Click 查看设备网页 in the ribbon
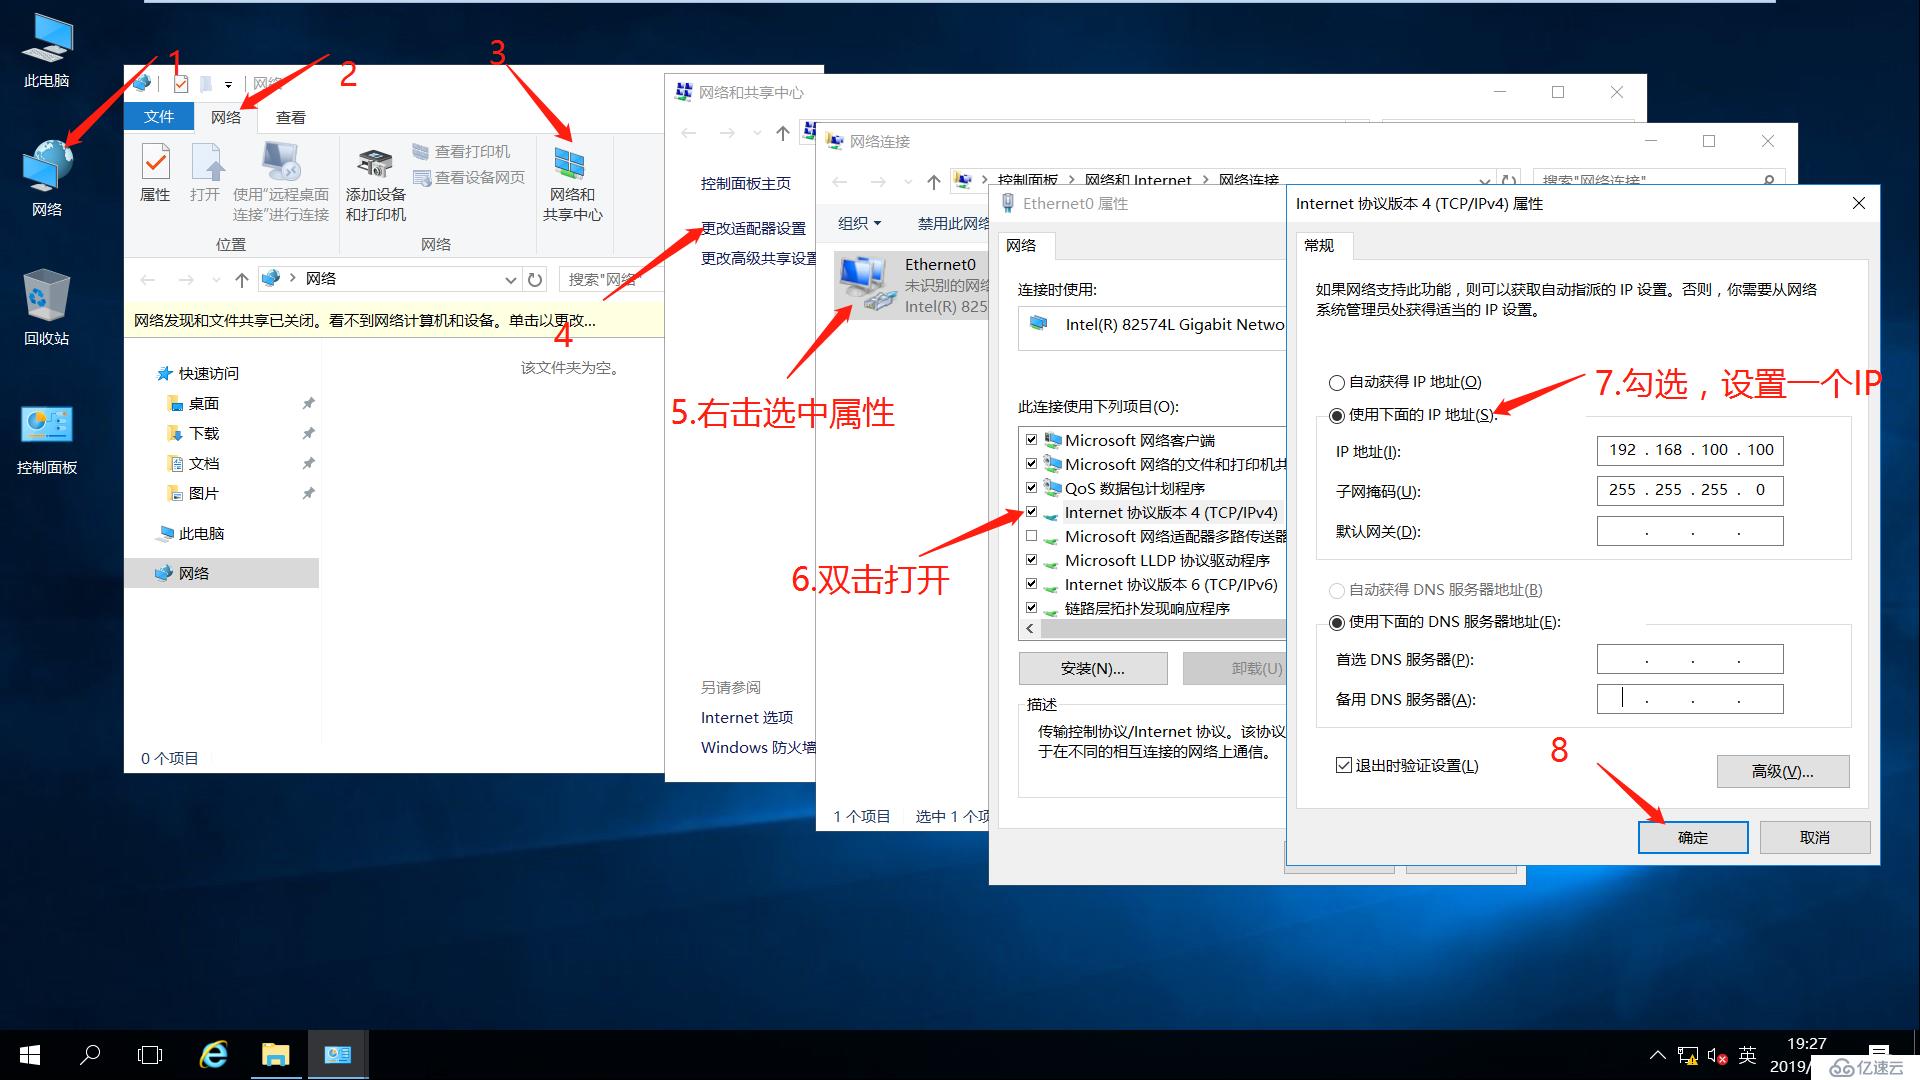Viewport: 1920px width, 1080px height. click(469, 177)
